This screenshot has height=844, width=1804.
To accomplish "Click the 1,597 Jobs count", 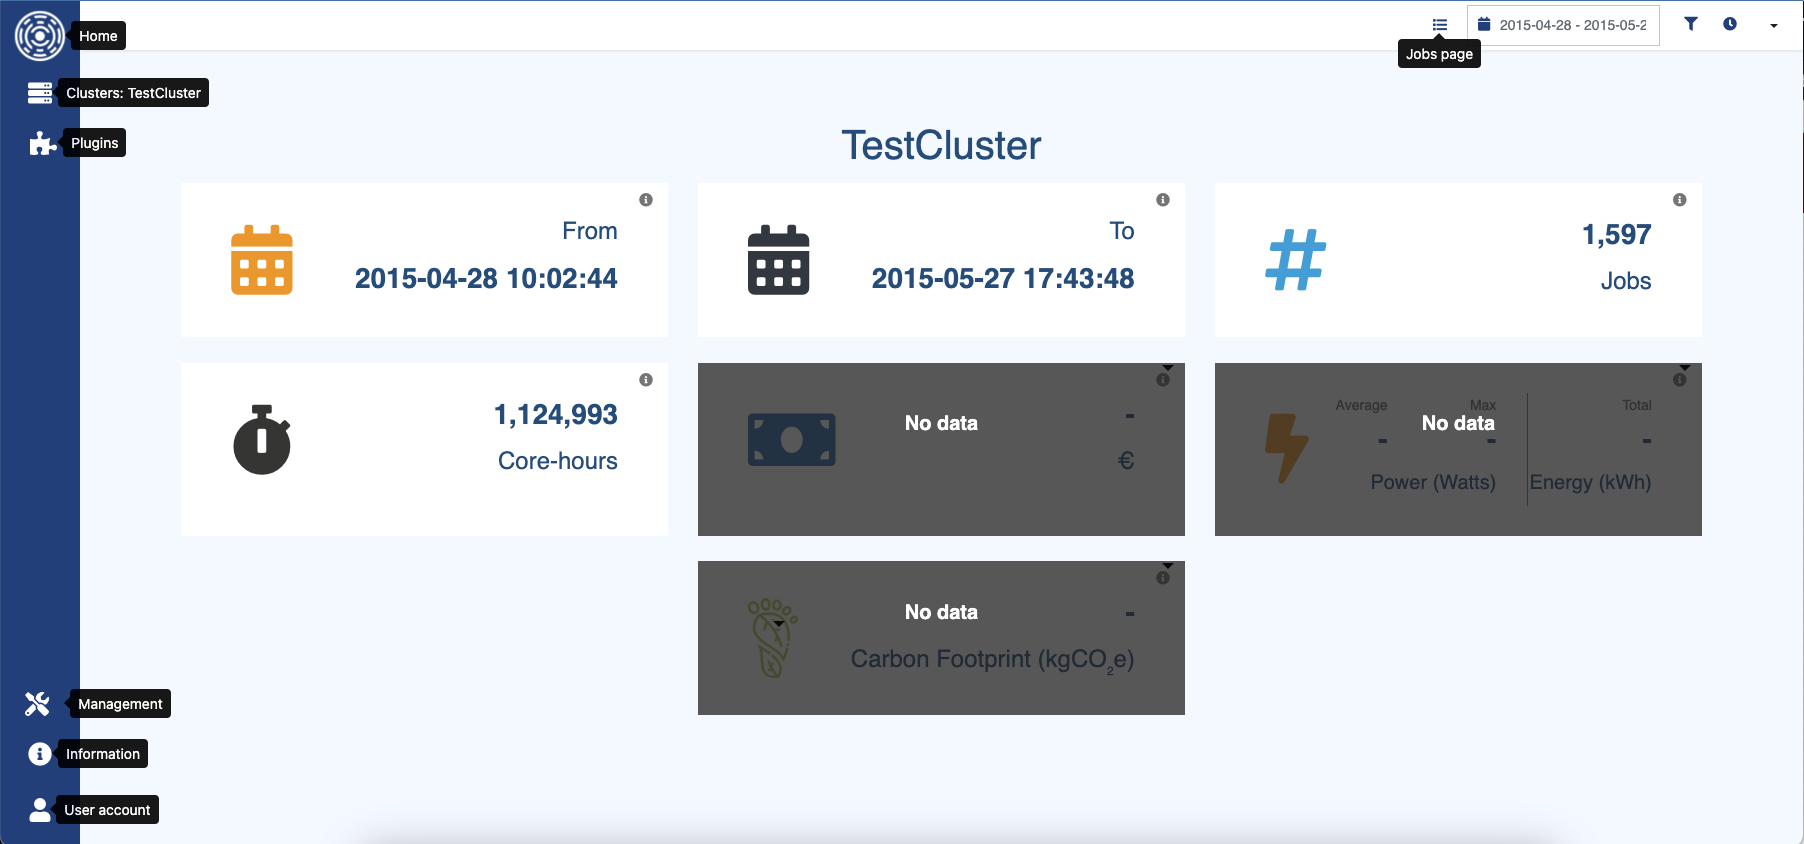I will 1616,235.
